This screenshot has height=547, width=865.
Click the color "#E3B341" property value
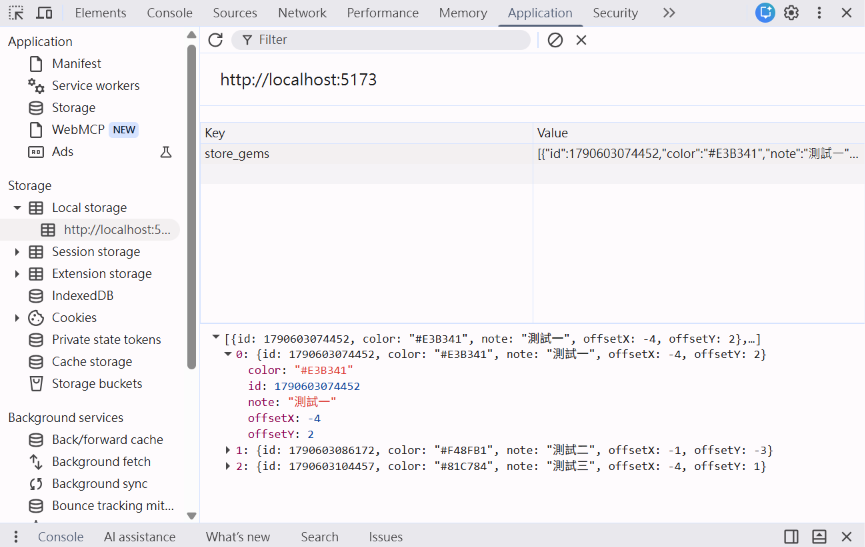pos(323,370)
